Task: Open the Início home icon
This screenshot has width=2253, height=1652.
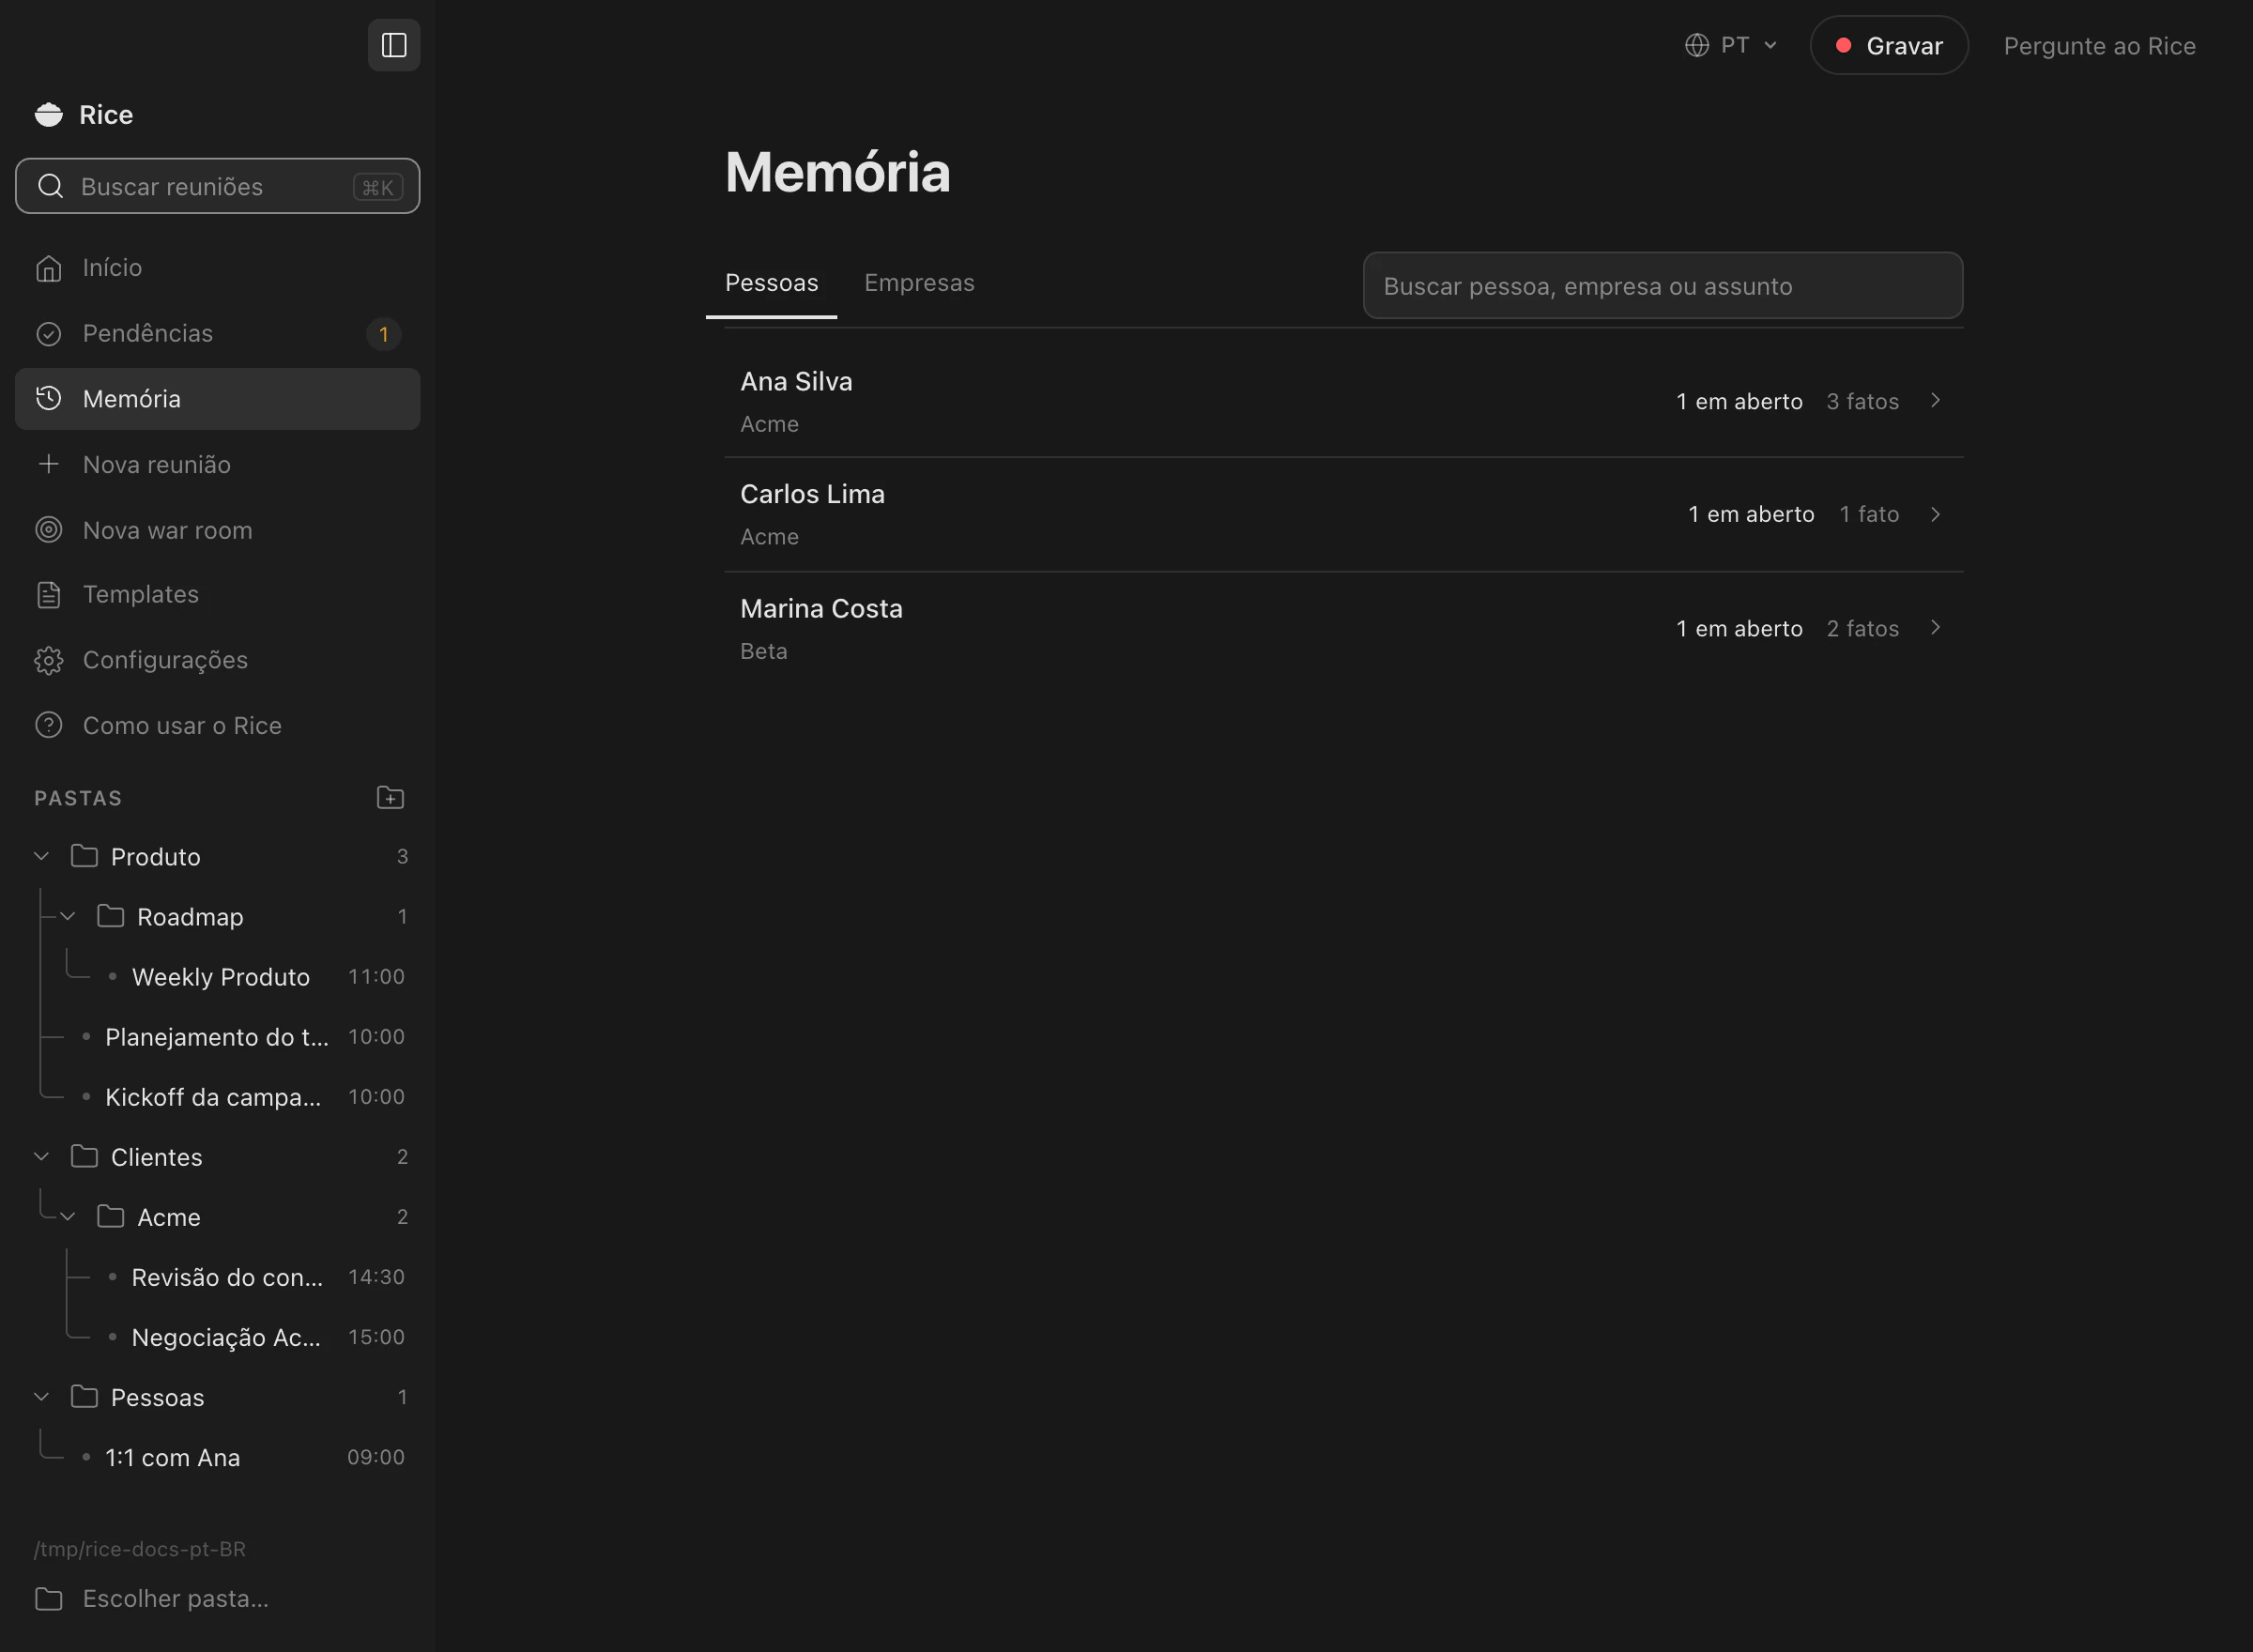Action: pyautogui.click(x=49, y=268)
